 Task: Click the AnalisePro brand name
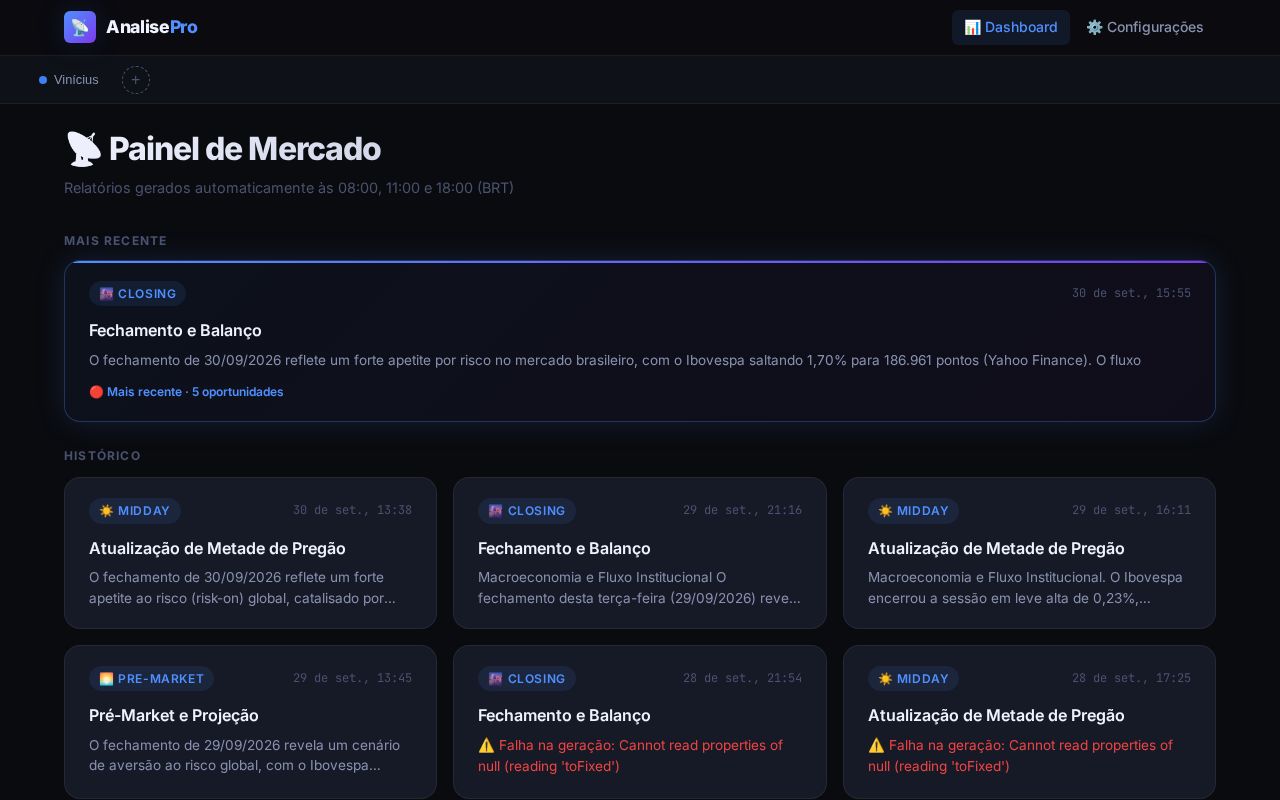click(x=152, y=27)
